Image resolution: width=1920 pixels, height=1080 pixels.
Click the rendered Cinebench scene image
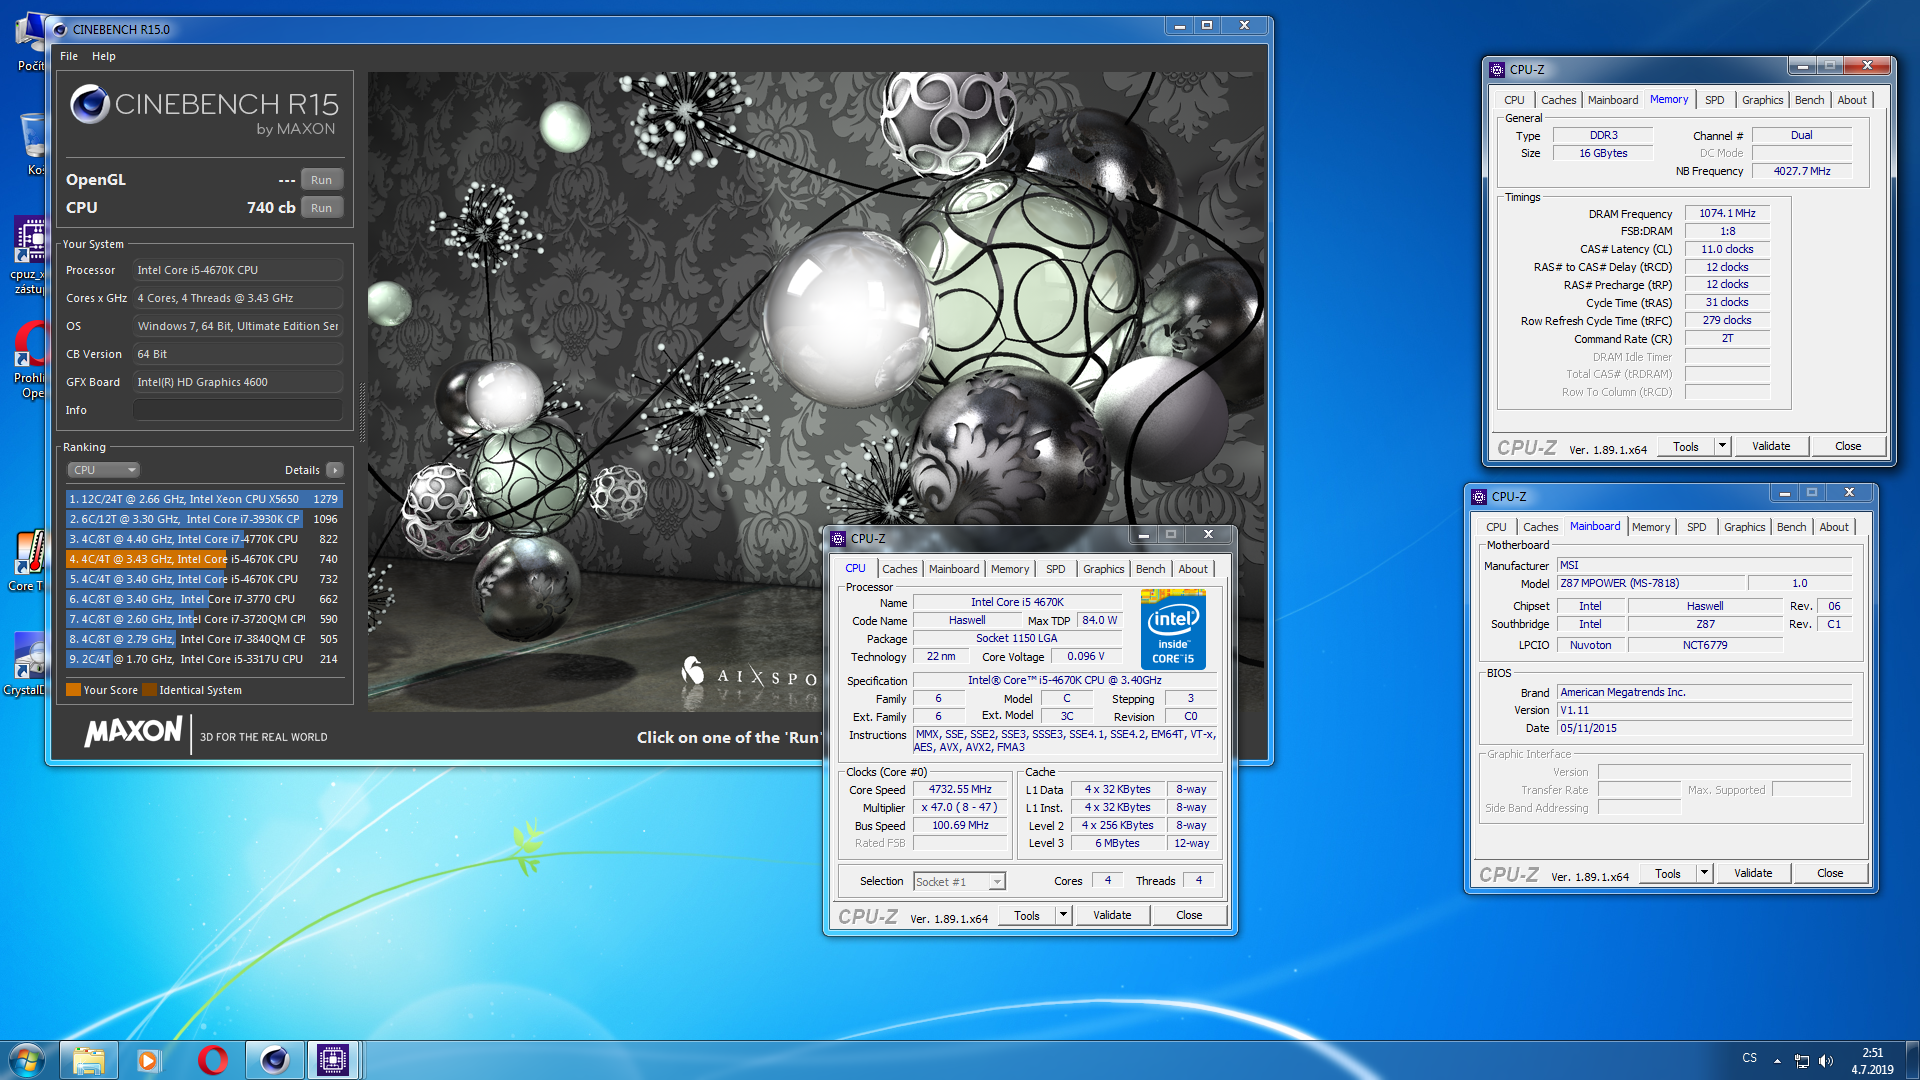coord(815,390)
